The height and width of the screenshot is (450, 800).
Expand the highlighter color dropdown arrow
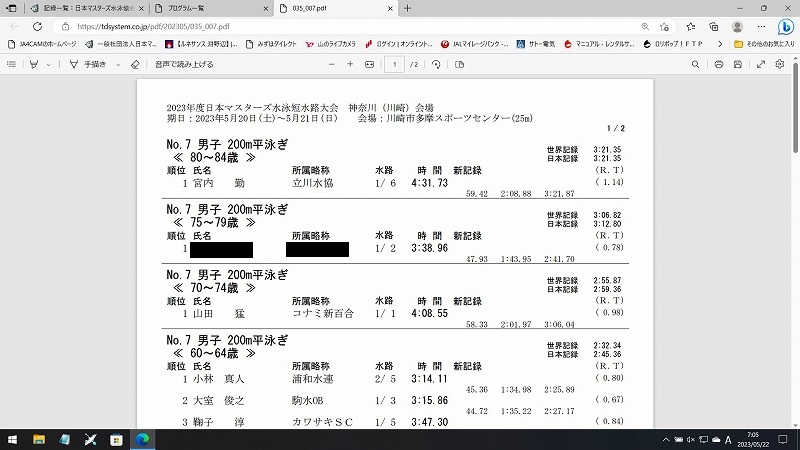49,64
